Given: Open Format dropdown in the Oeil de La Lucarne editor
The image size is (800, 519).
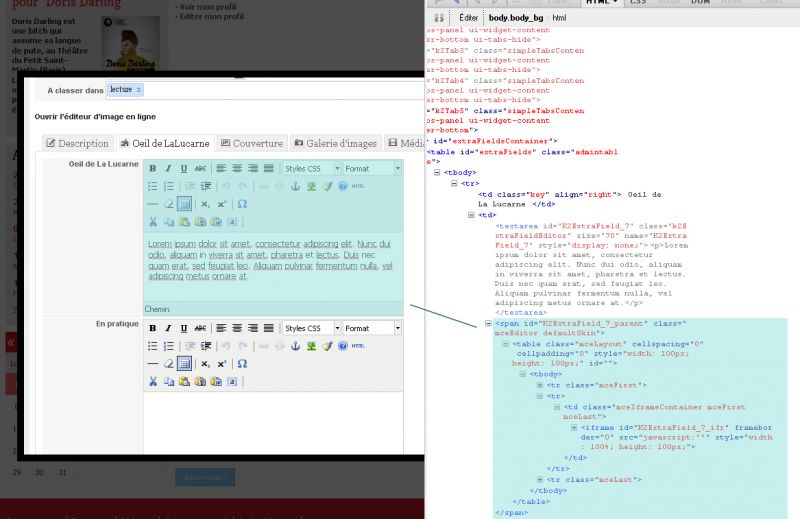Looking at the screenshot, I should click(x=372, y=168).
